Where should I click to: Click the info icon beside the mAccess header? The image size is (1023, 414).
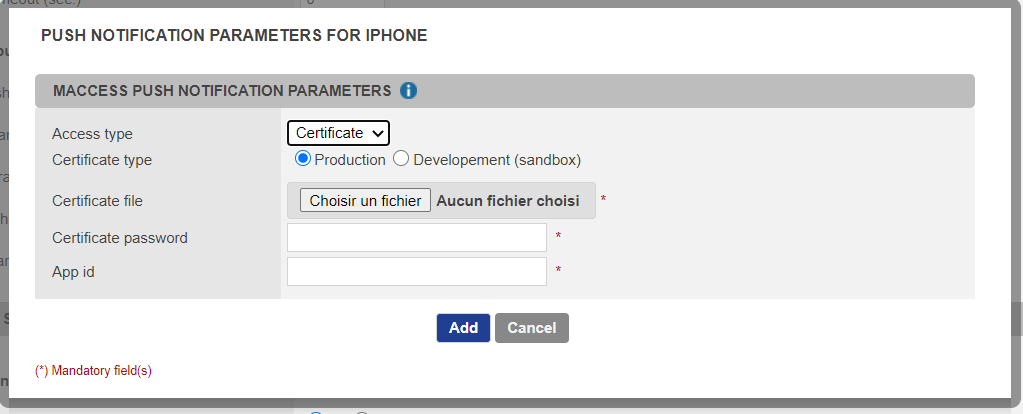pyautogui.click(x=408, y=91)
